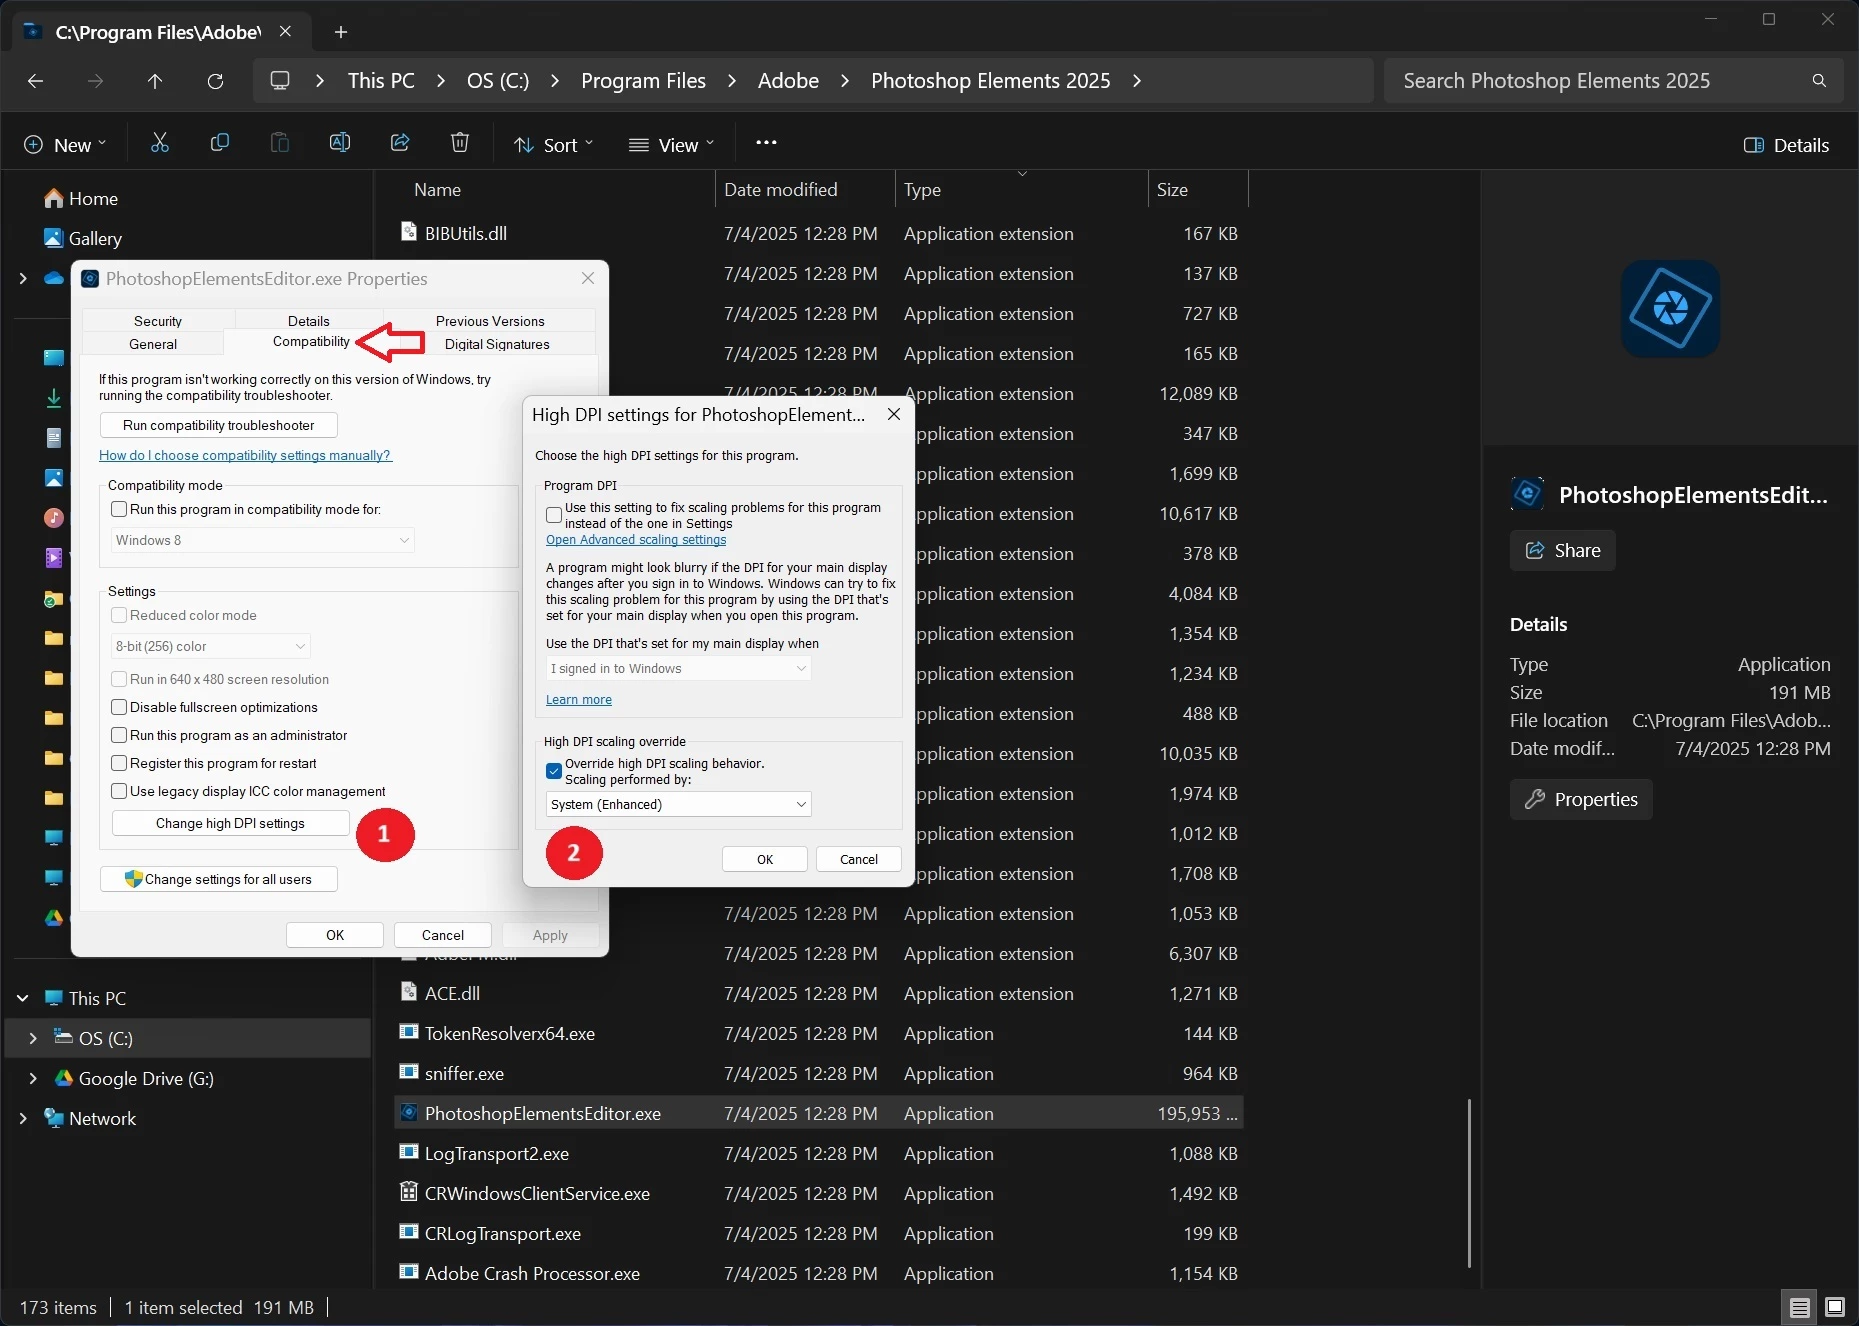The height and width of the screenshot is (1326, 1859).
Task: Open the Security tab
Action: click(x=158, y=321)
